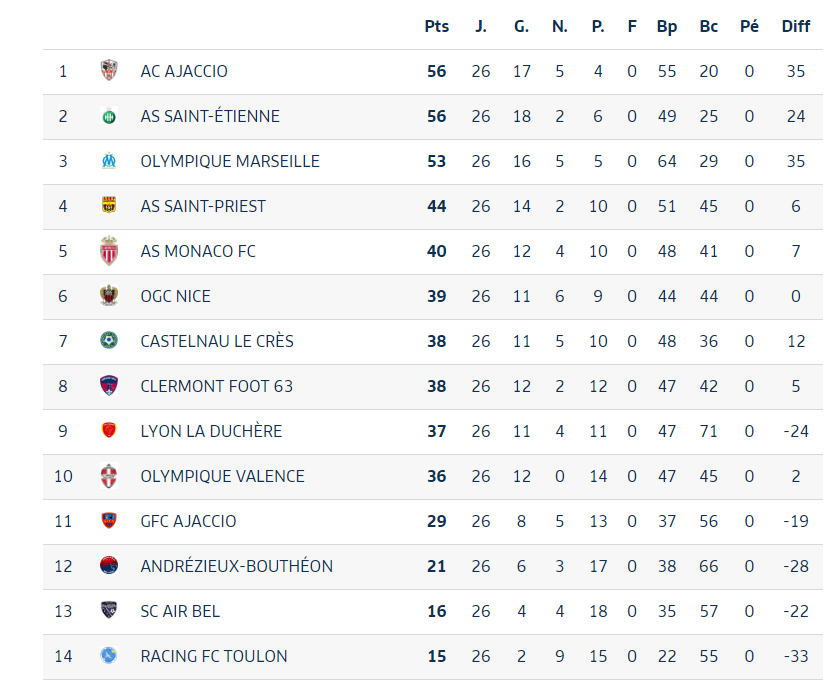Open Andrézieux-Bouthéon team link
This screenshot has height=683, width=835.
pyautogui.click(x=236, y=566)
